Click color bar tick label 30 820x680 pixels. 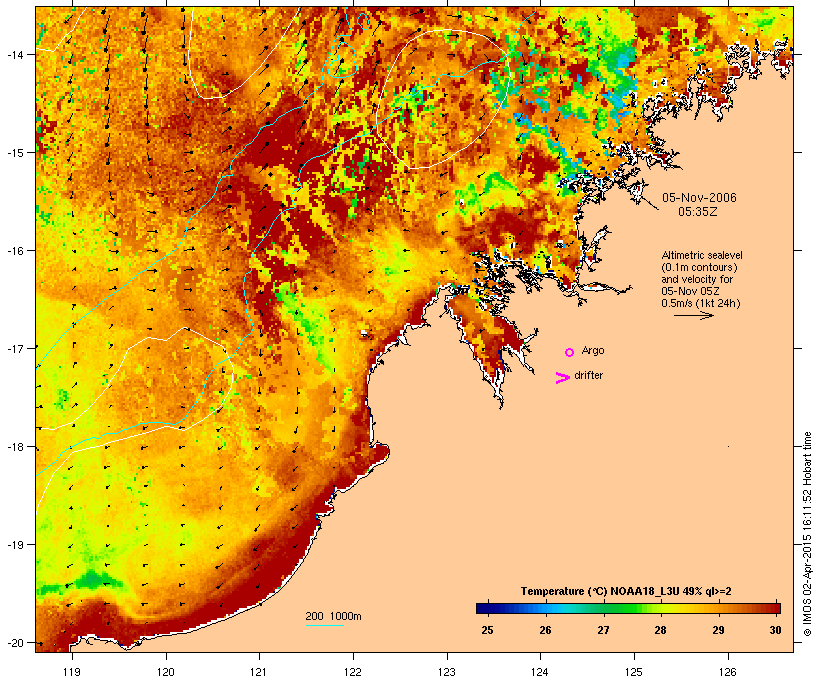point(776,630)
